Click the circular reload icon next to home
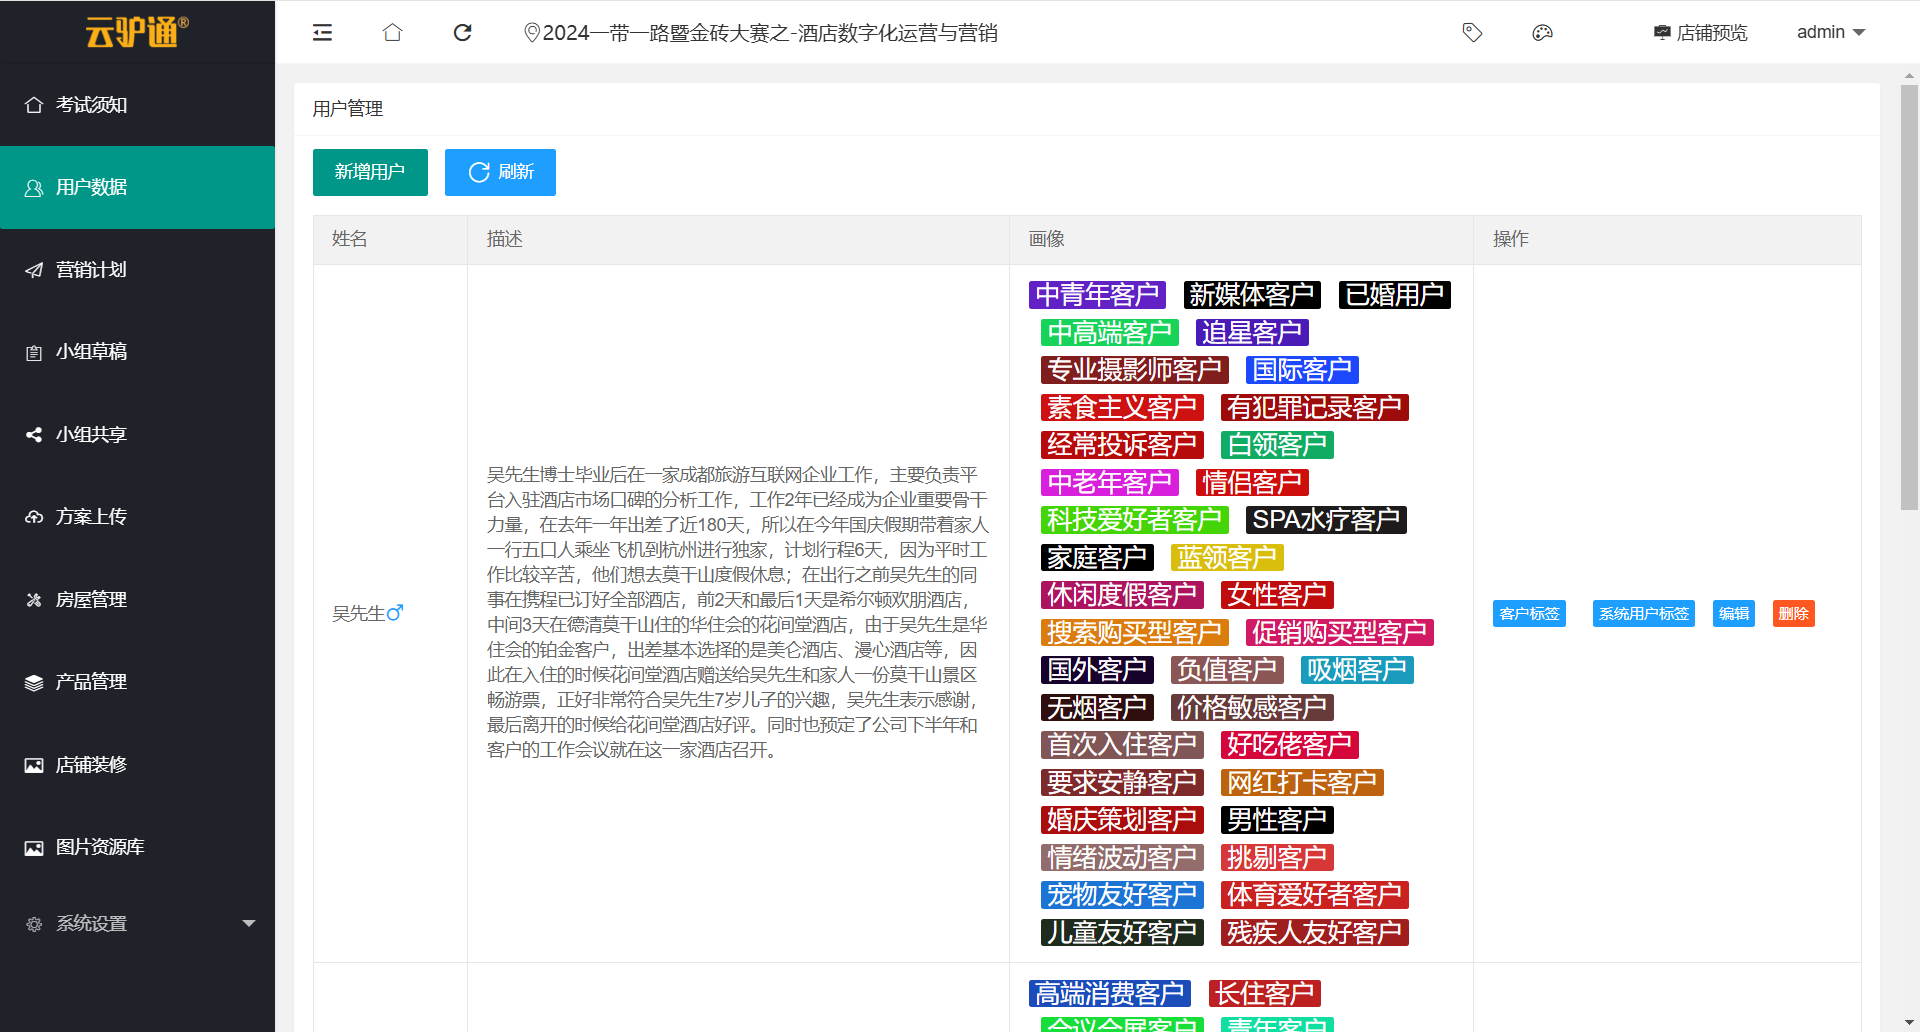This screenshot has height=1032, width=1920. pyautogui.click(x=462, y=32)
